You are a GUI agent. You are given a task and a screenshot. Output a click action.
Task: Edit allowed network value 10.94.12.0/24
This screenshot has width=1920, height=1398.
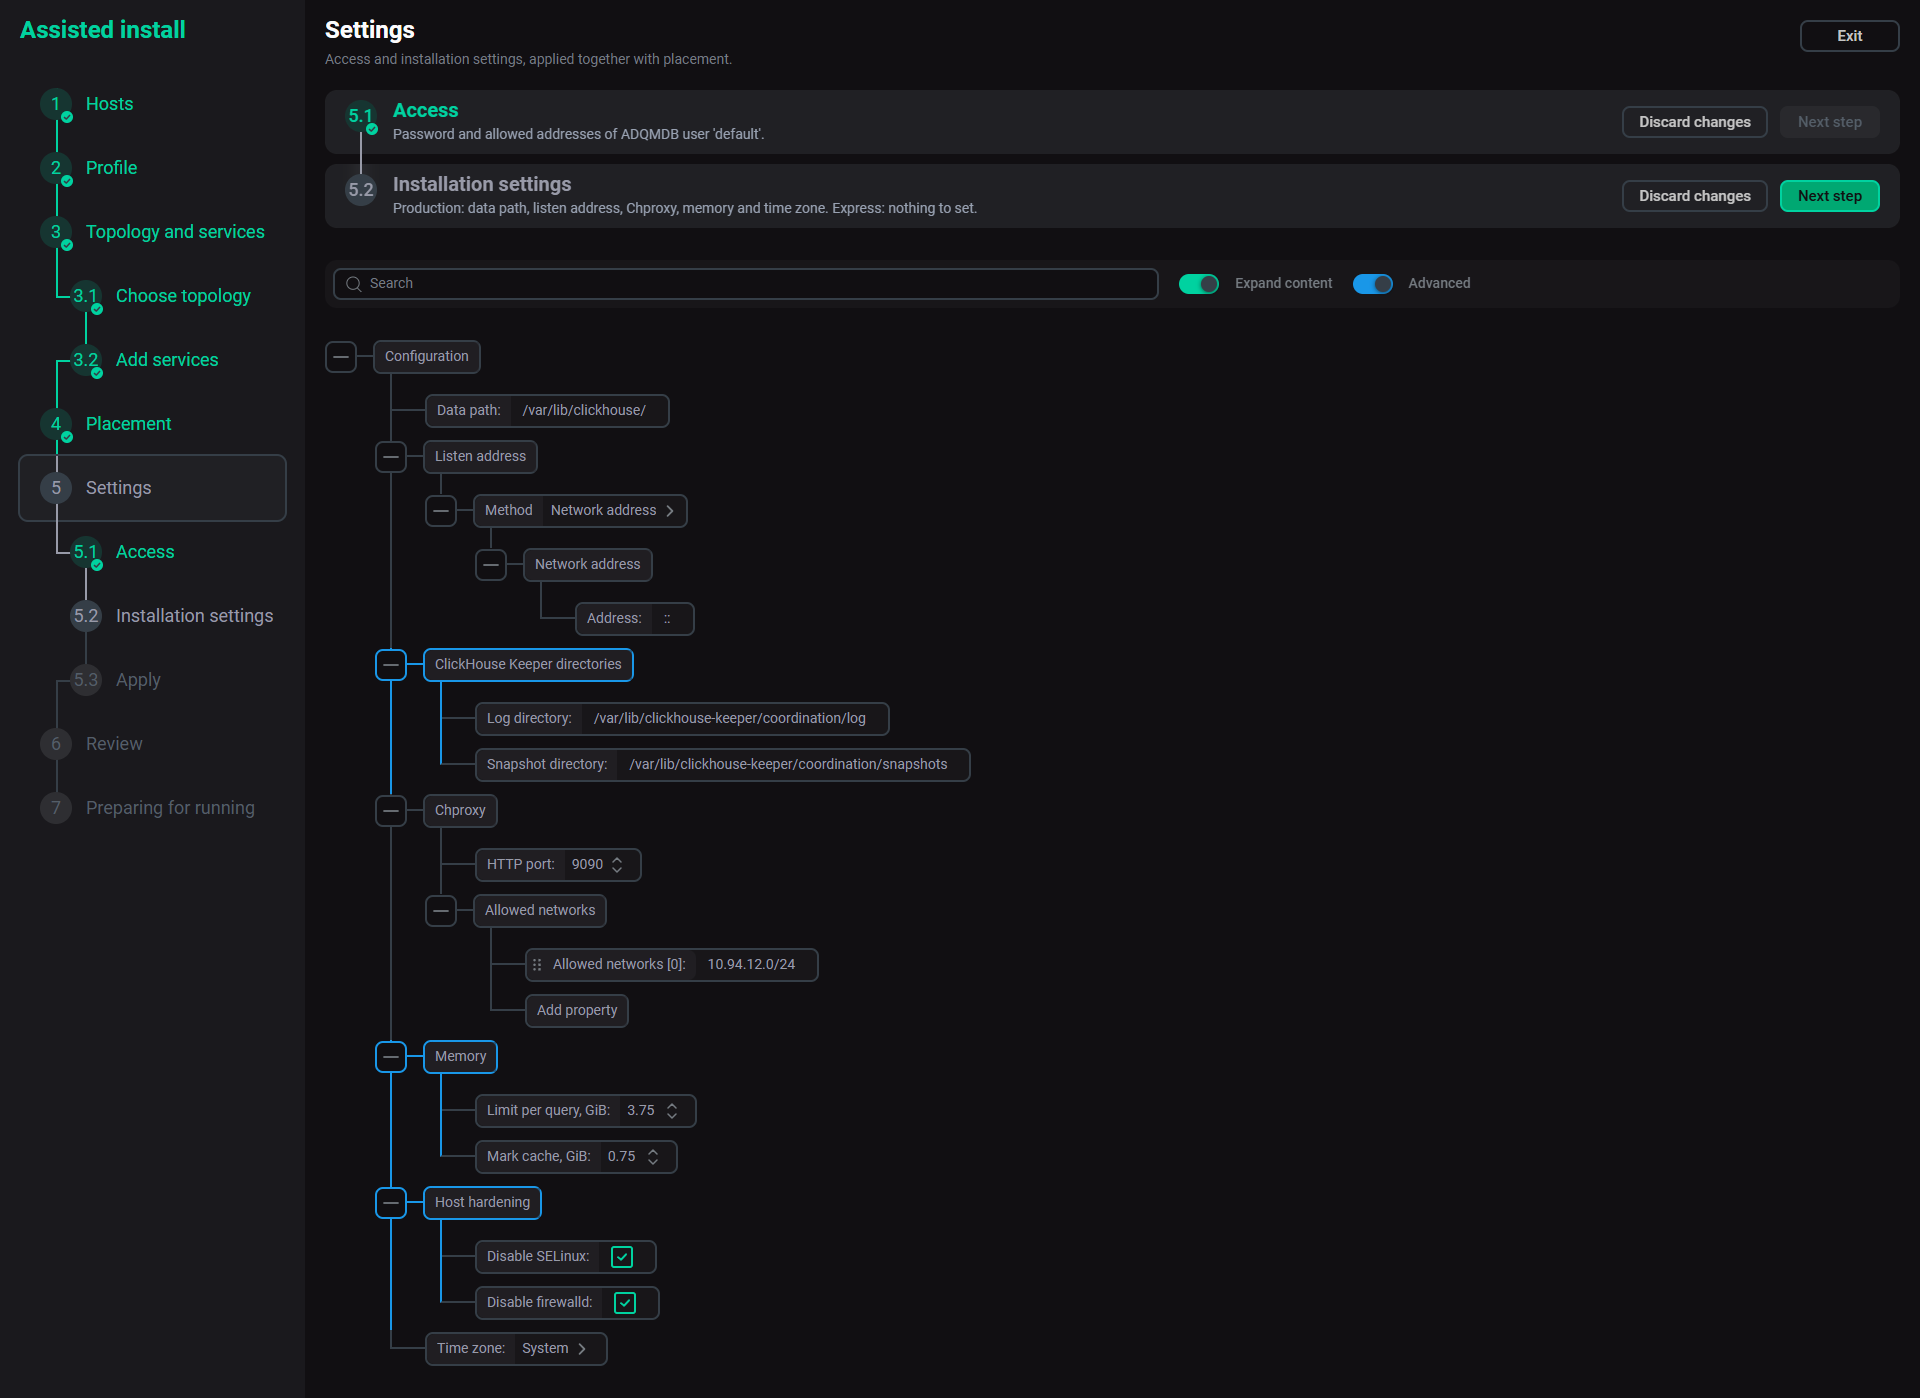pos(756,965)
